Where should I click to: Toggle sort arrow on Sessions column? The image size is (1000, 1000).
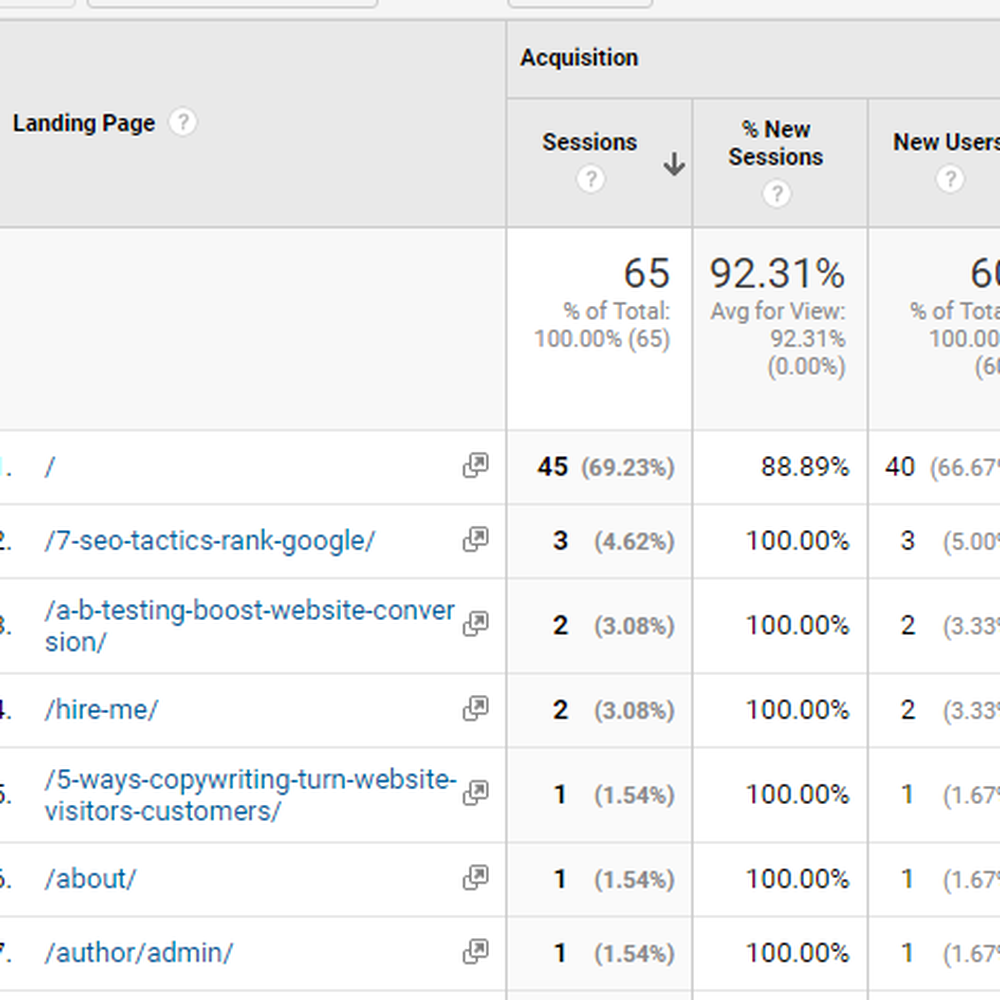(674, 165)
